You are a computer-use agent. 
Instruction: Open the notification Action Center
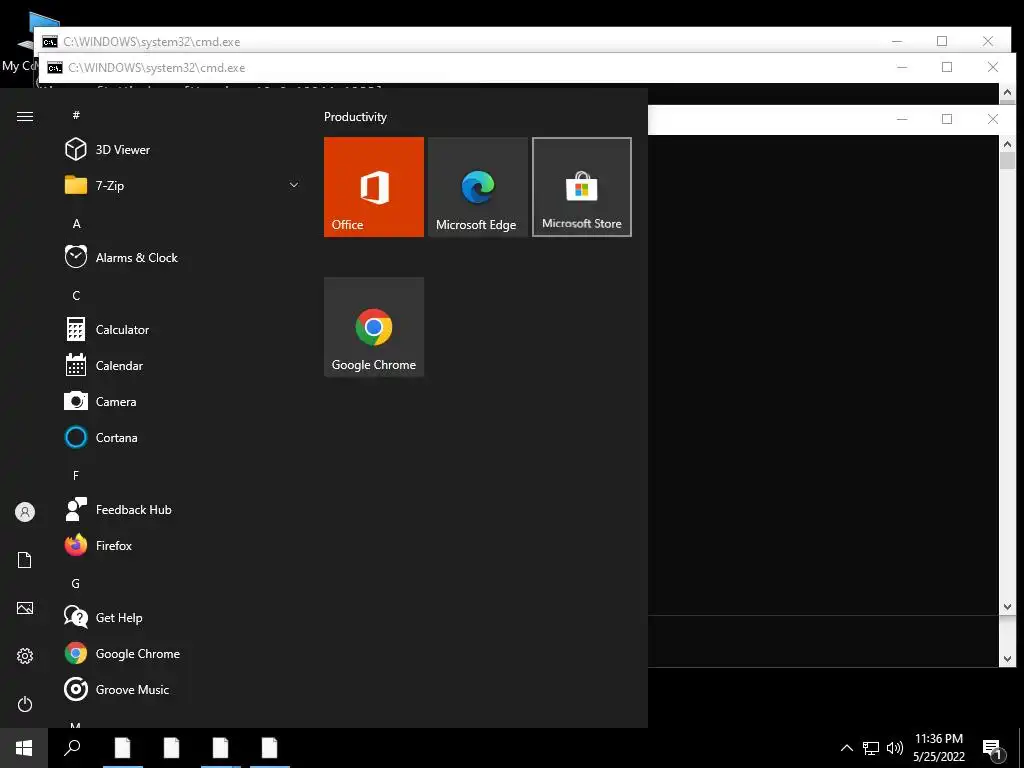pyautogui.click(x=992, y=749)
